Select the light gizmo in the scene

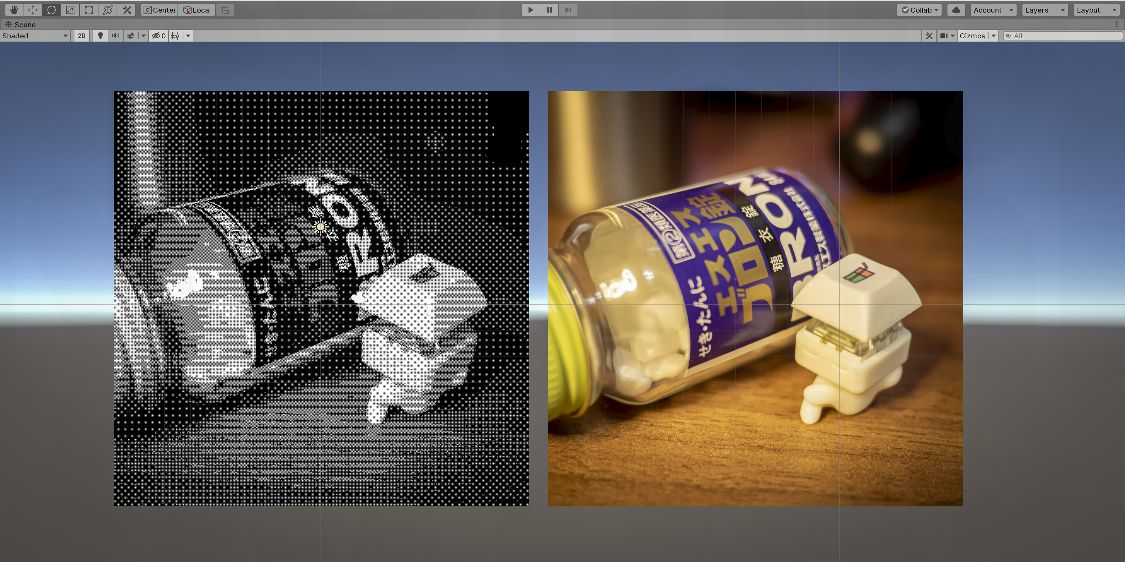[321, 227]
